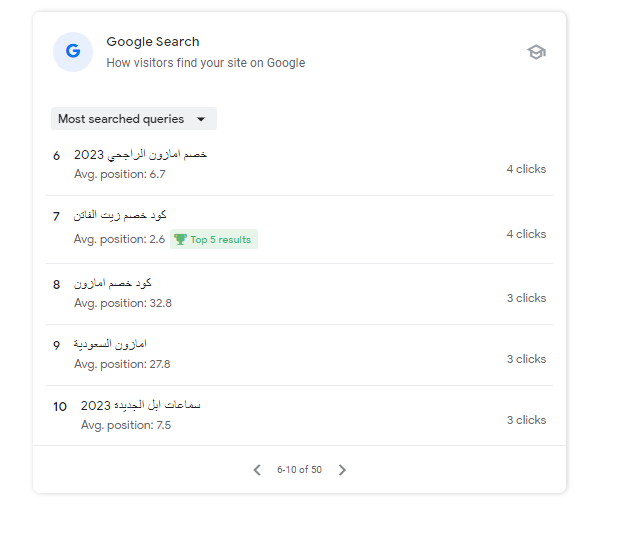Click the Google G logo icon

coord(73,52)
